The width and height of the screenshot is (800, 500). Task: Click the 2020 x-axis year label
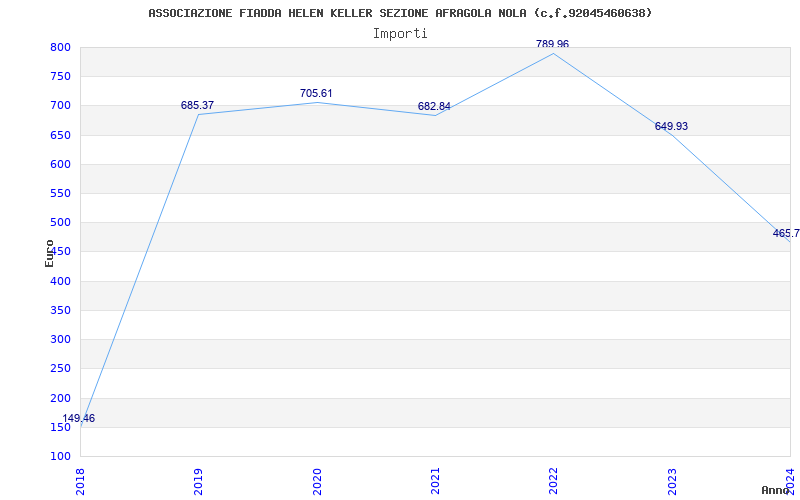pos(317,481)
